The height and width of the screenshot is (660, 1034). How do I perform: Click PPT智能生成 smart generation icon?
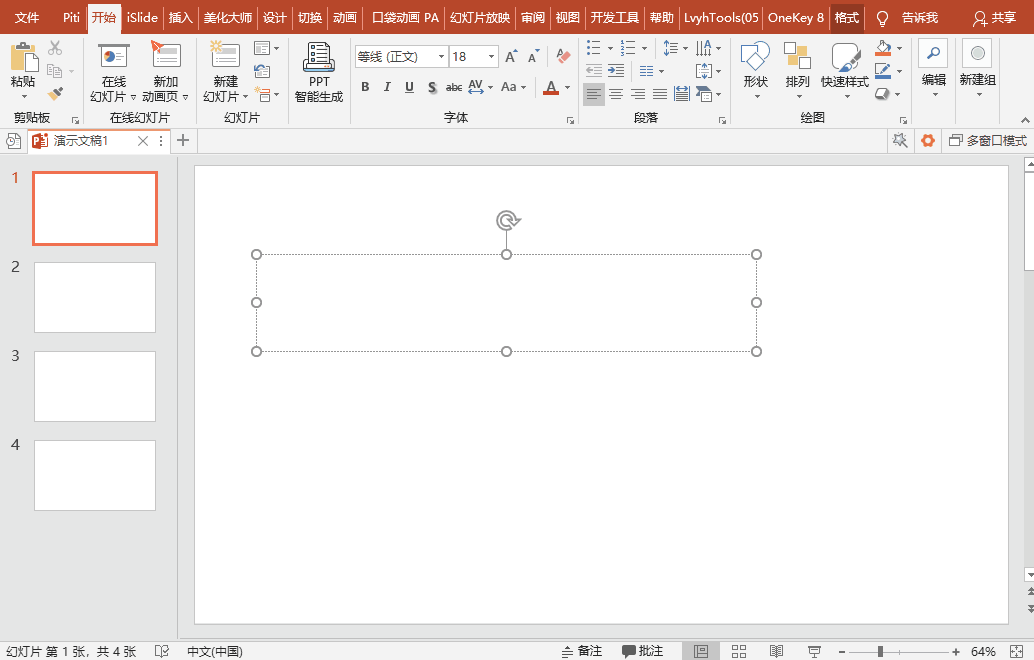coord(319,57)
